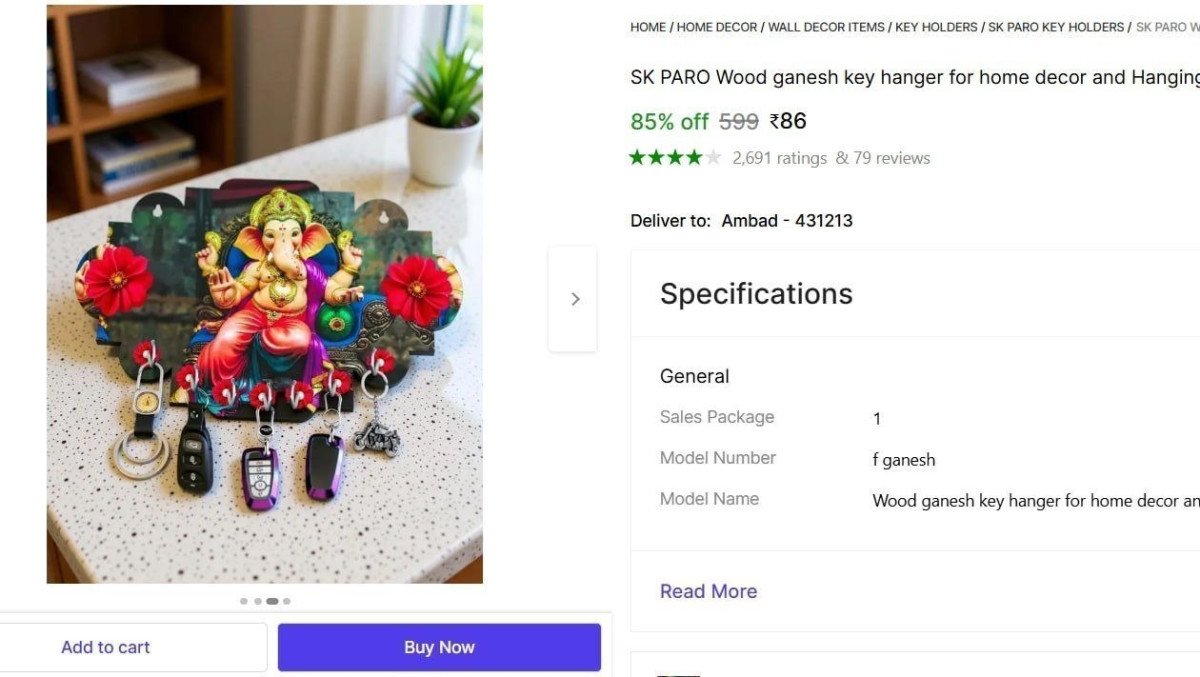Click the highlighted third carousel dot

(272, 601)
